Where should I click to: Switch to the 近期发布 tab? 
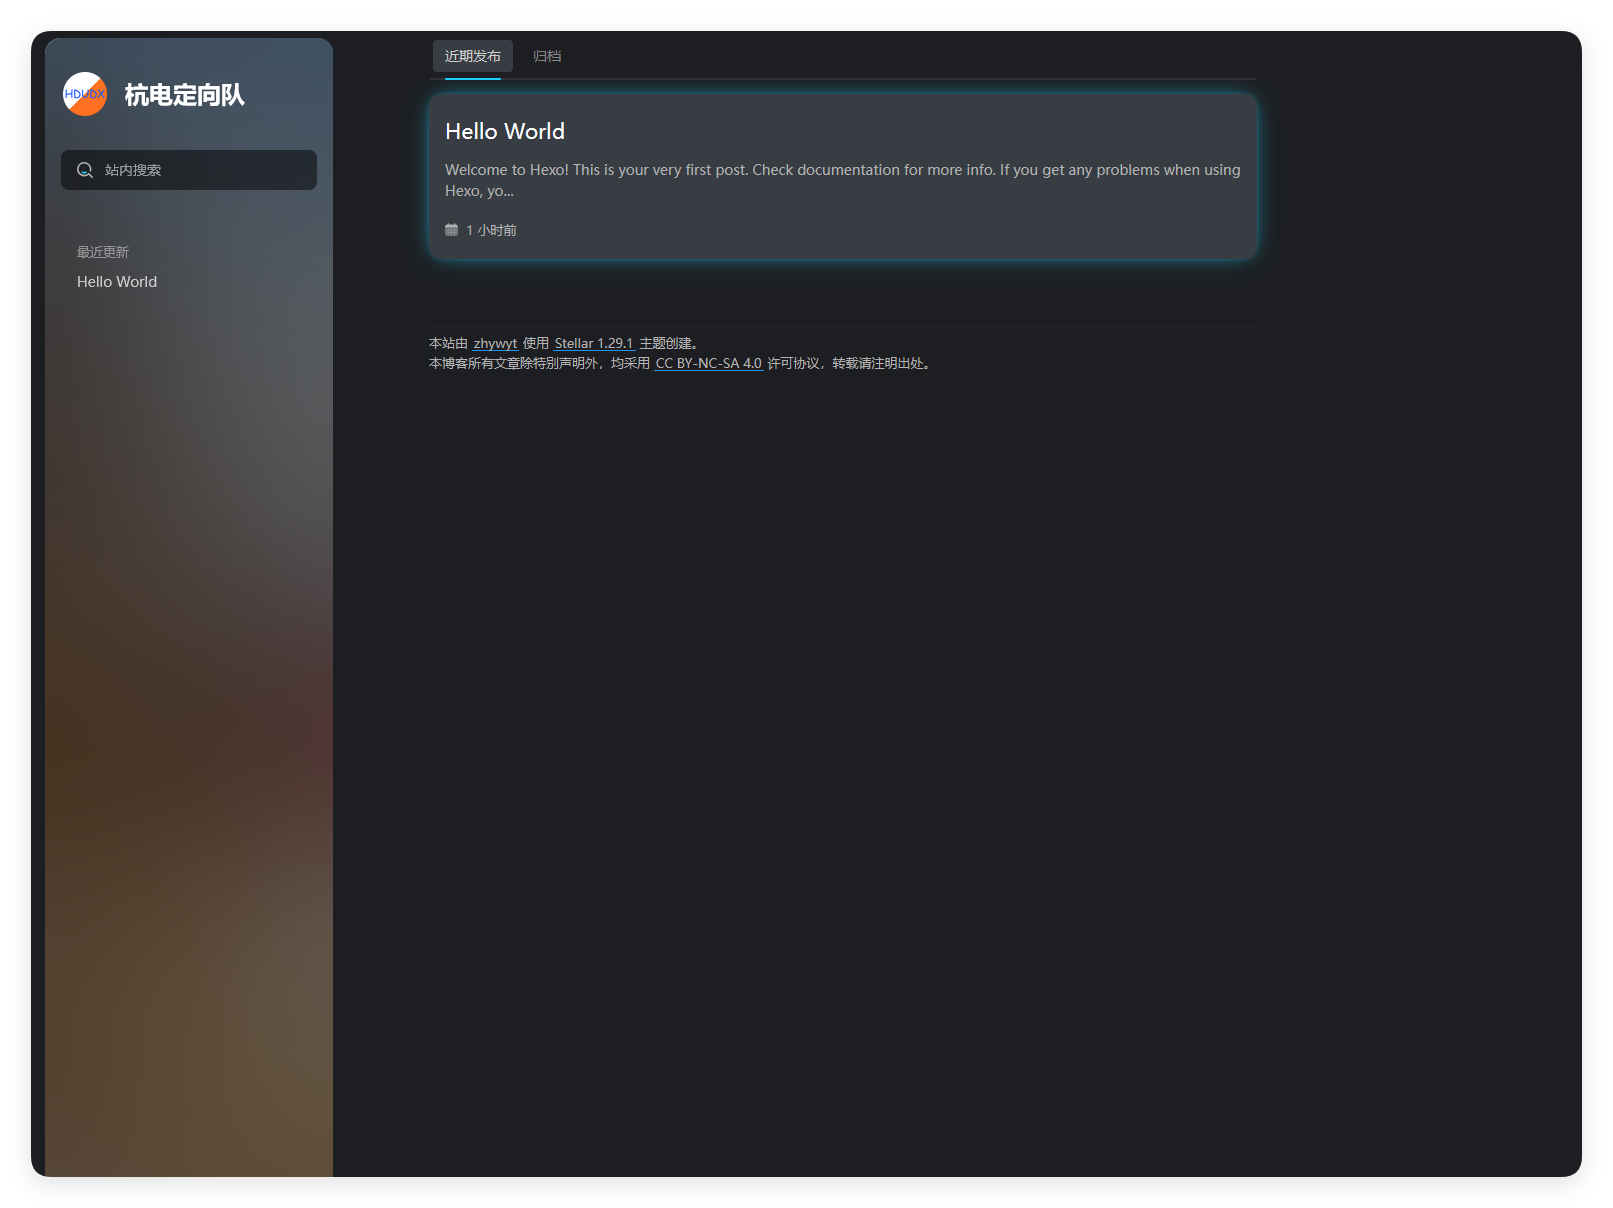coord(472,56)
